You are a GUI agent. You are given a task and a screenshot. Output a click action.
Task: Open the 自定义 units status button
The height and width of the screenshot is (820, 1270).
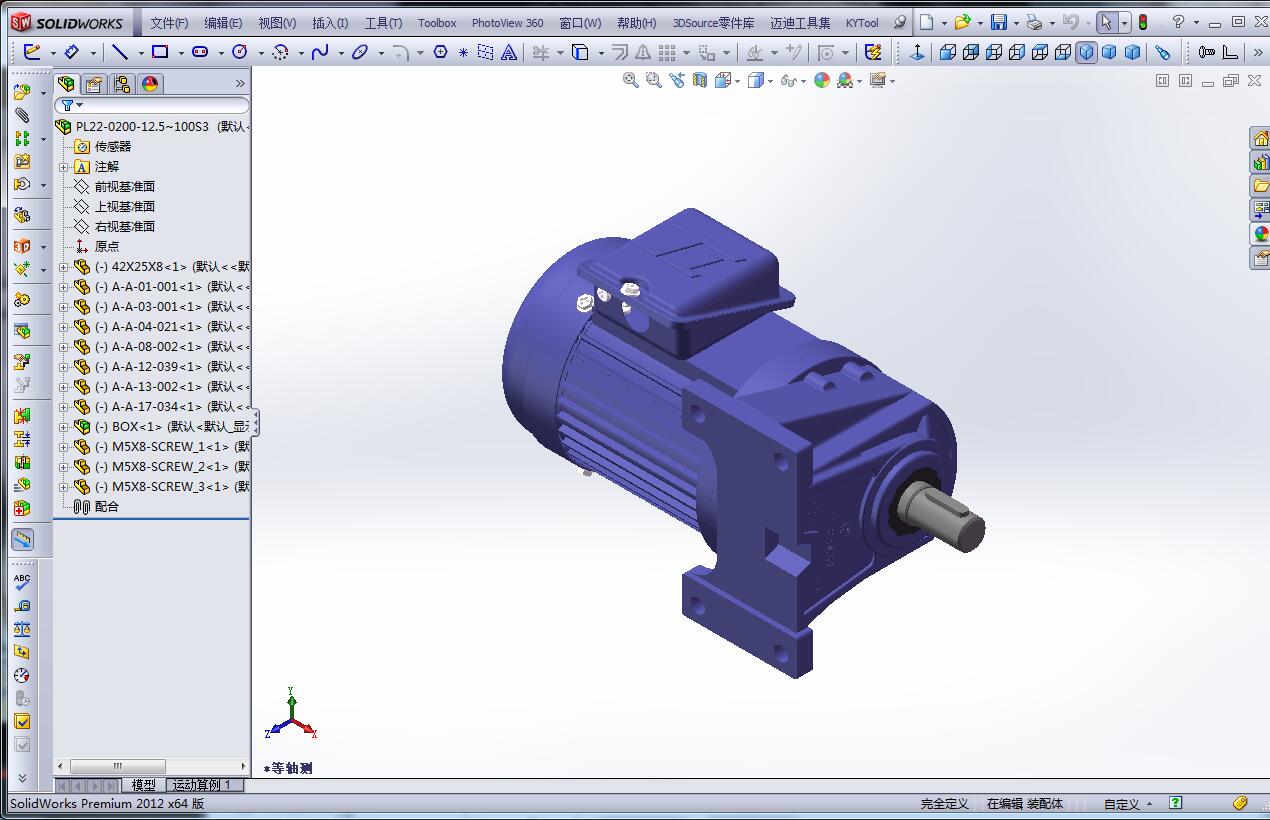(1128, 804)
